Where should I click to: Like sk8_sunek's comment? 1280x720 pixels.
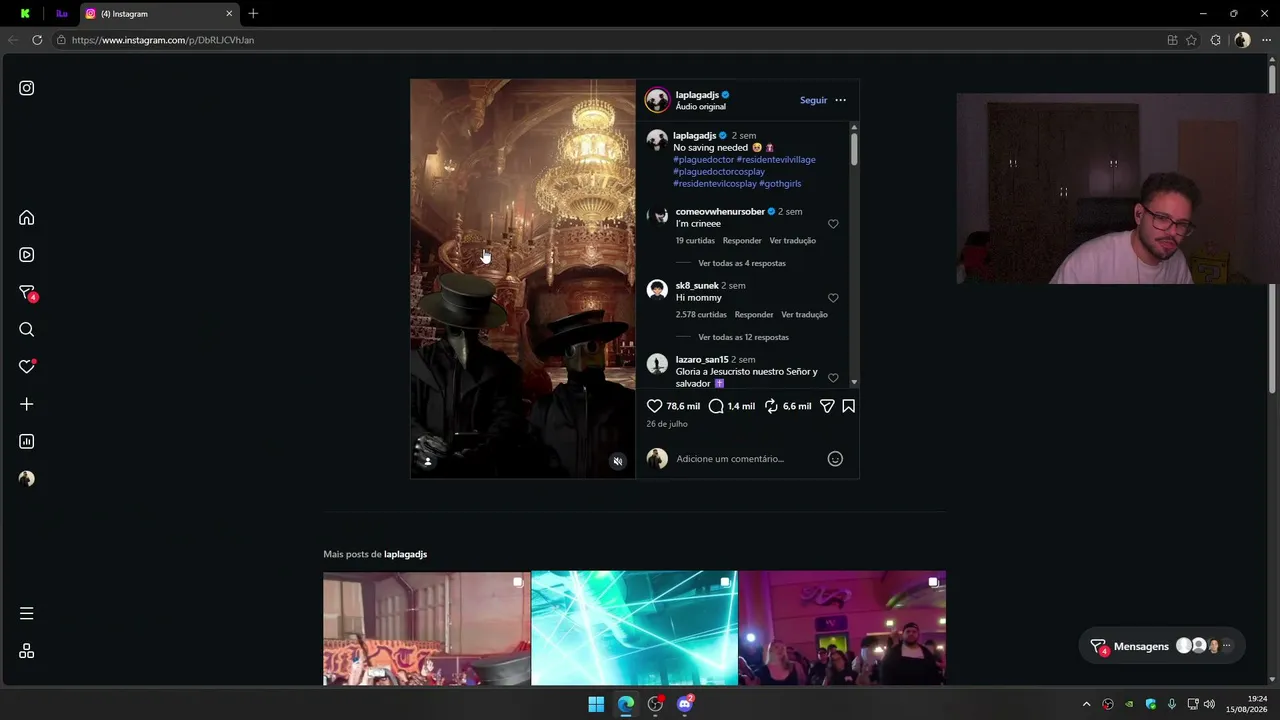point(833,298)
